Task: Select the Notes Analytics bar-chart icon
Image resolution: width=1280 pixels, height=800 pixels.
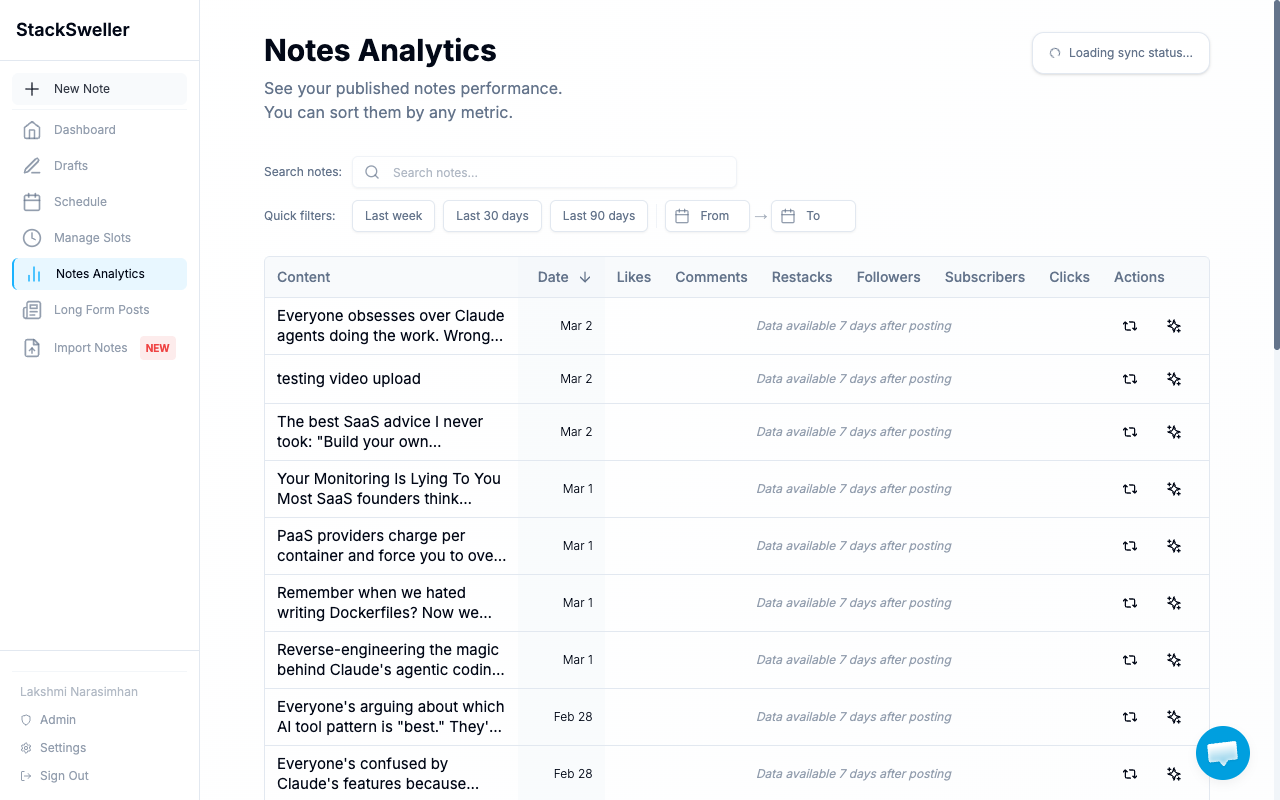Action: [x=32, y=274]
